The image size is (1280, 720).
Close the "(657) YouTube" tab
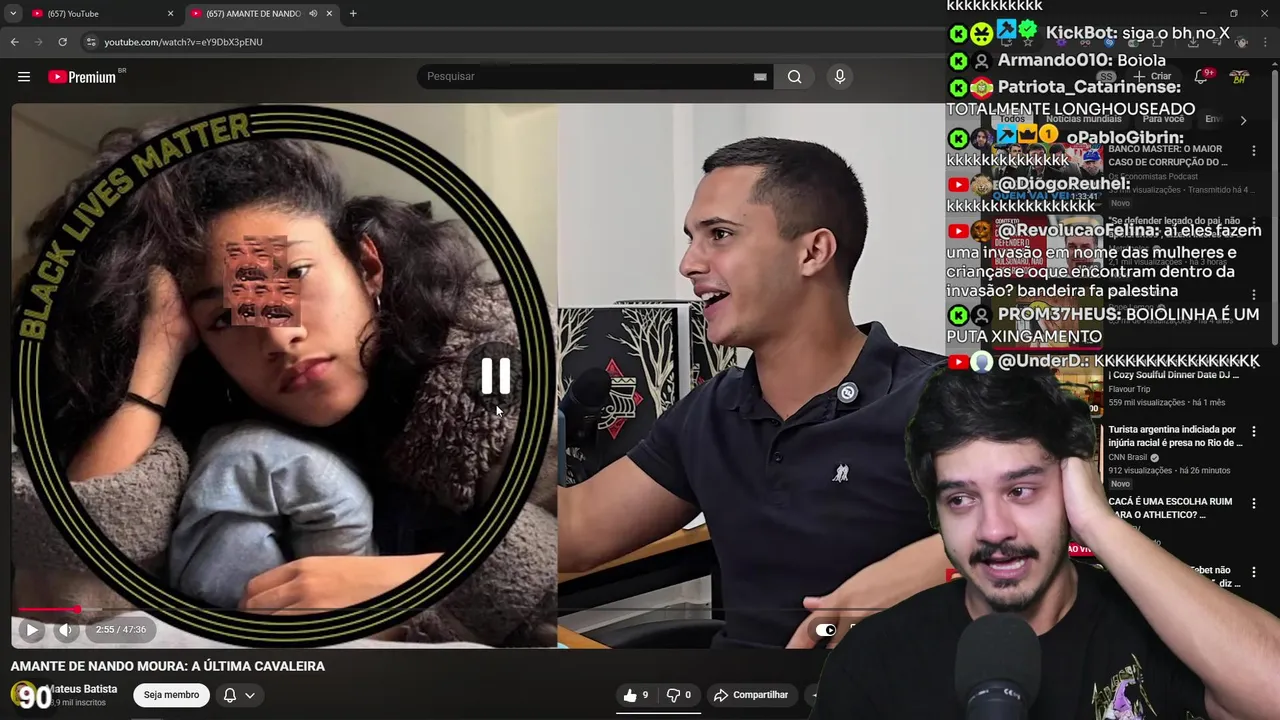[170, 13]
